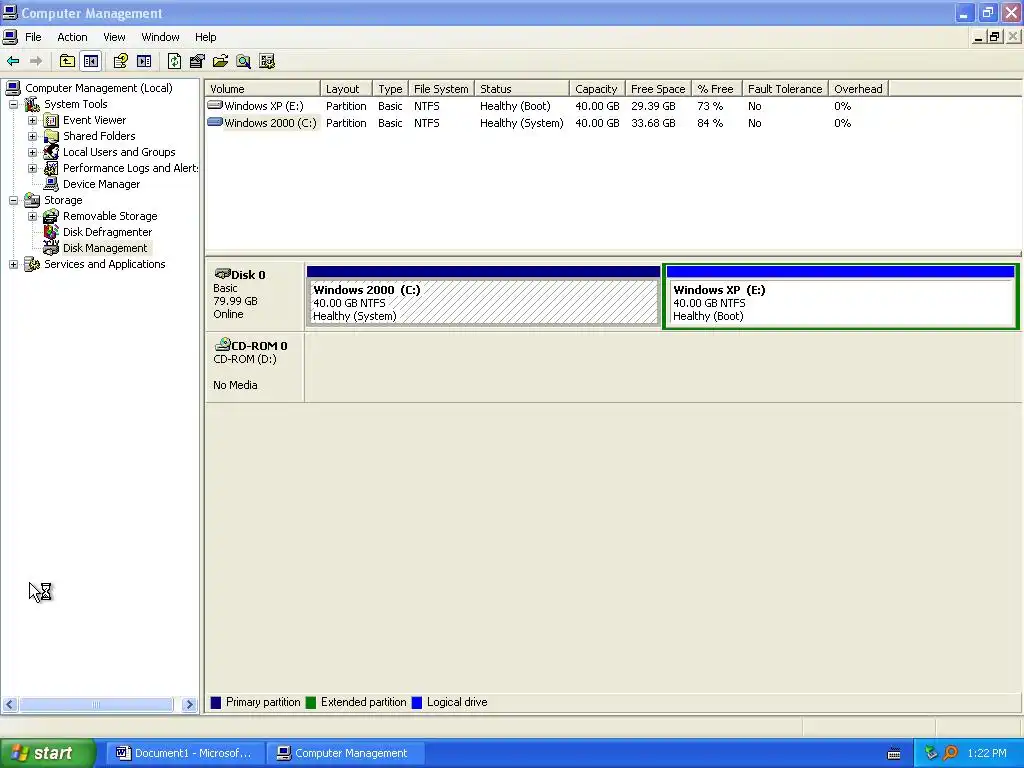Image resolution: width=1024 pixels, height=768 pixels.
Task: Click the Removable Storage tree icon
Action: (51, 216)
